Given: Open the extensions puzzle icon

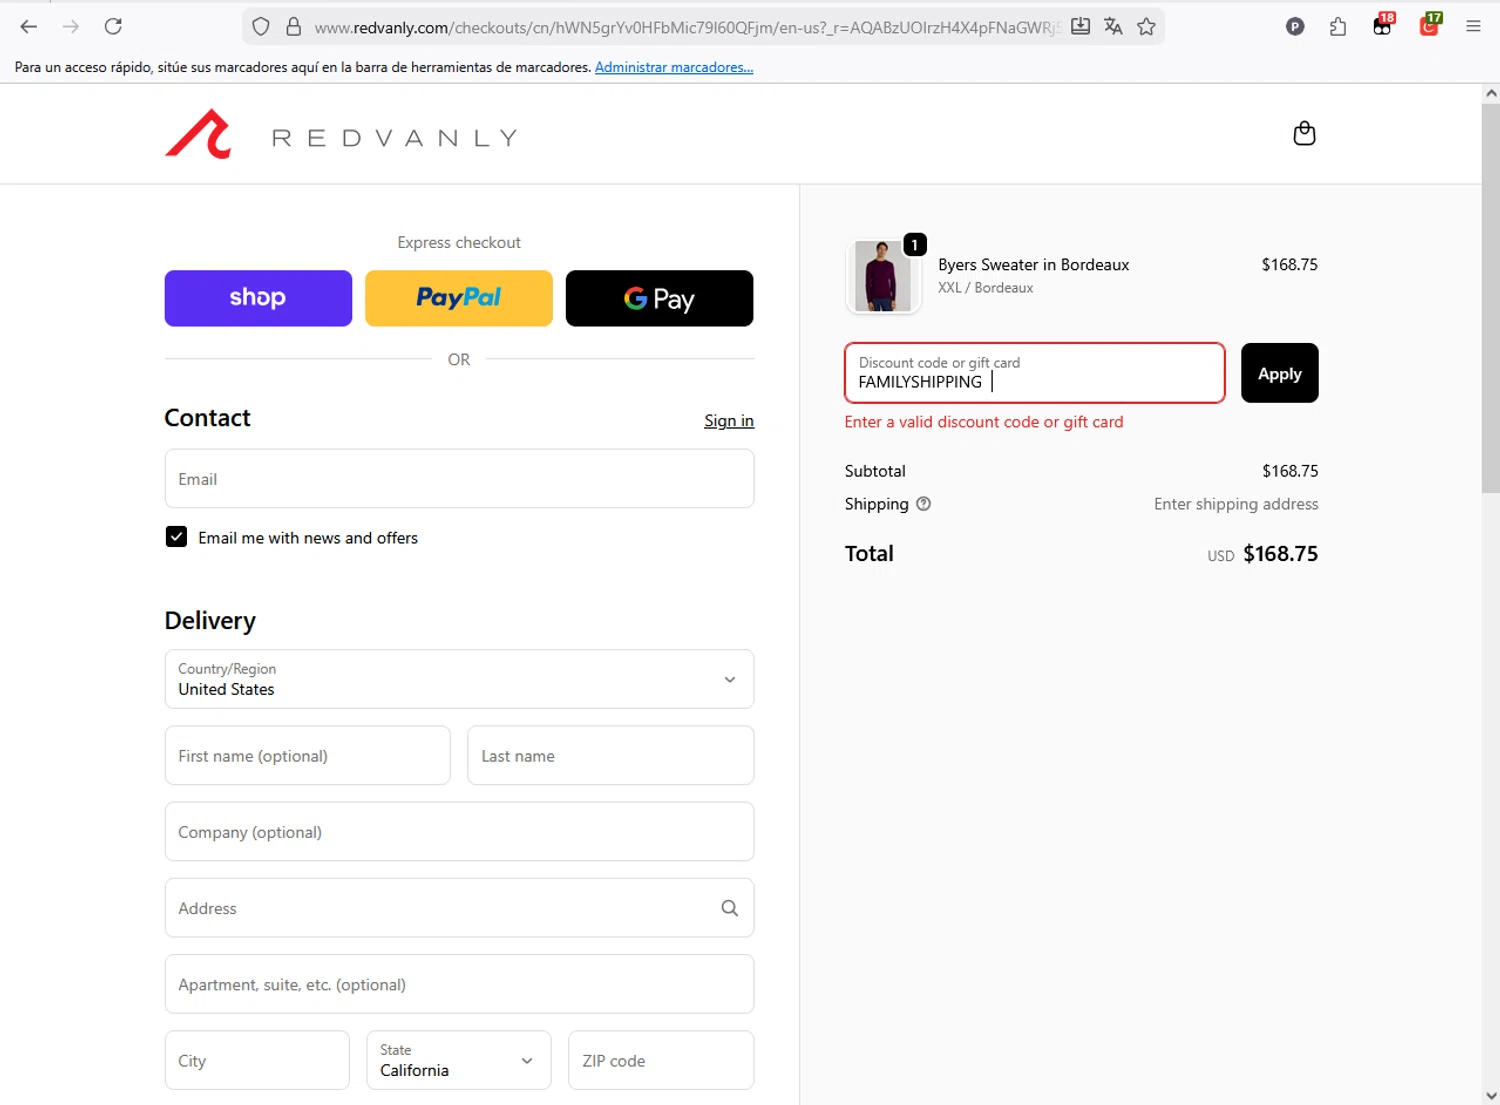Looking at the screenshot, I should (1338, 27).
